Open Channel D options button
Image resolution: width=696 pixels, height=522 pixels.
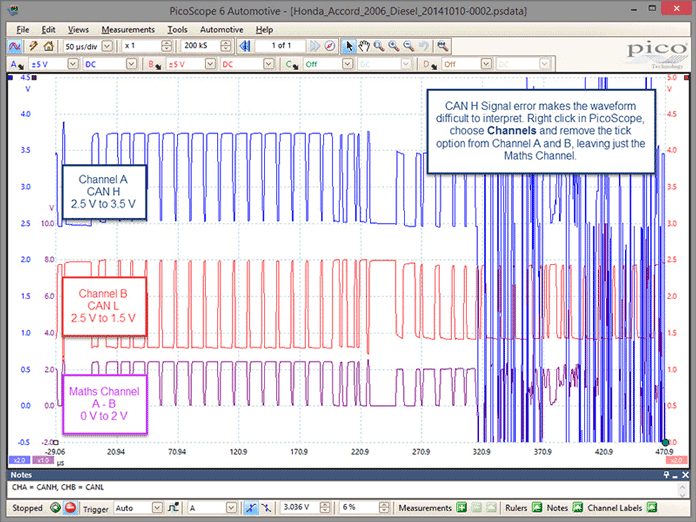429,64
